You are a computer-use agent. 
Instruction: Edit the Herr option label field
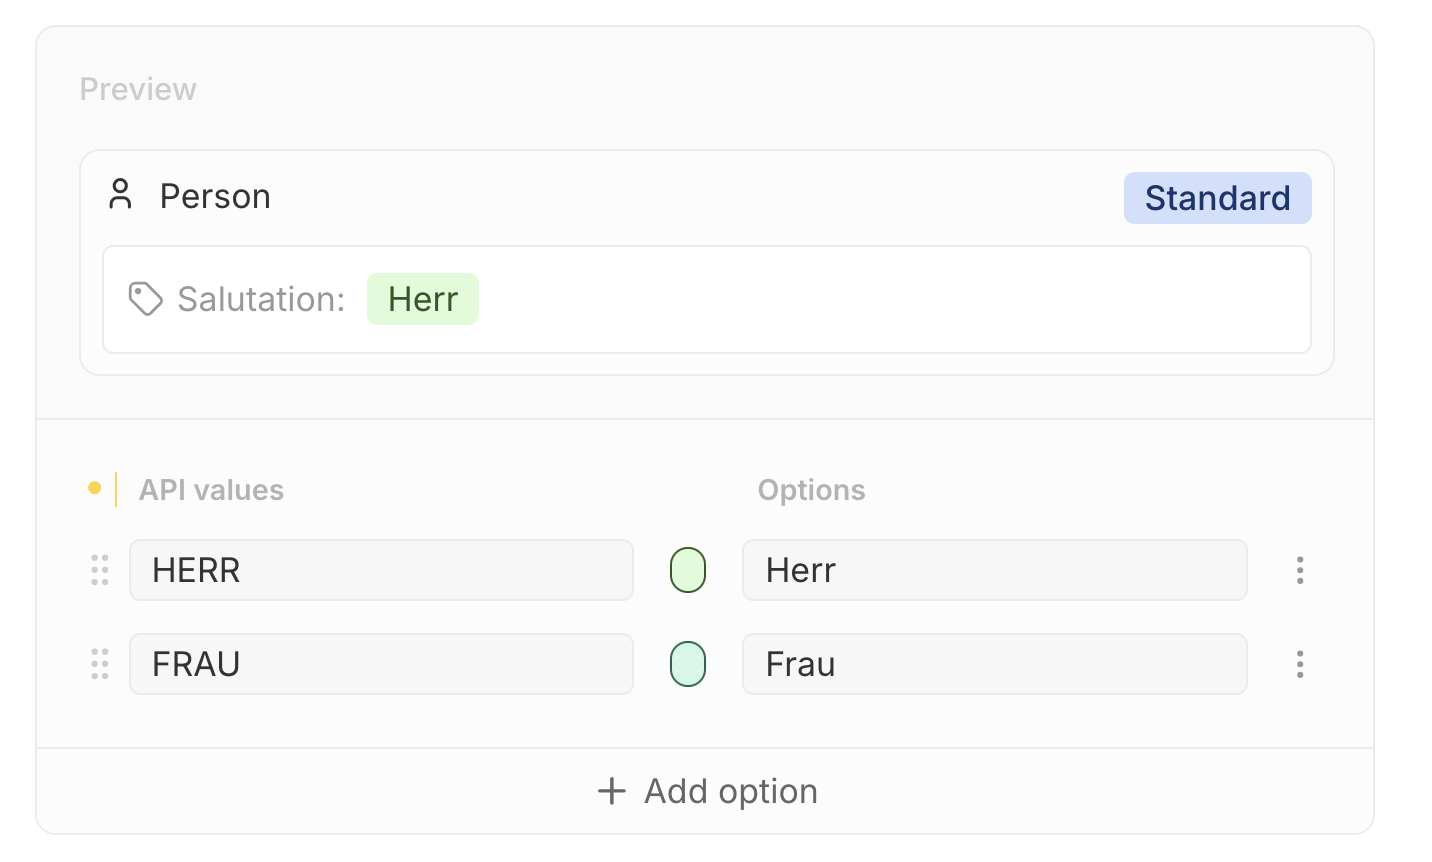pyautogui.click(x=994, y=570)
